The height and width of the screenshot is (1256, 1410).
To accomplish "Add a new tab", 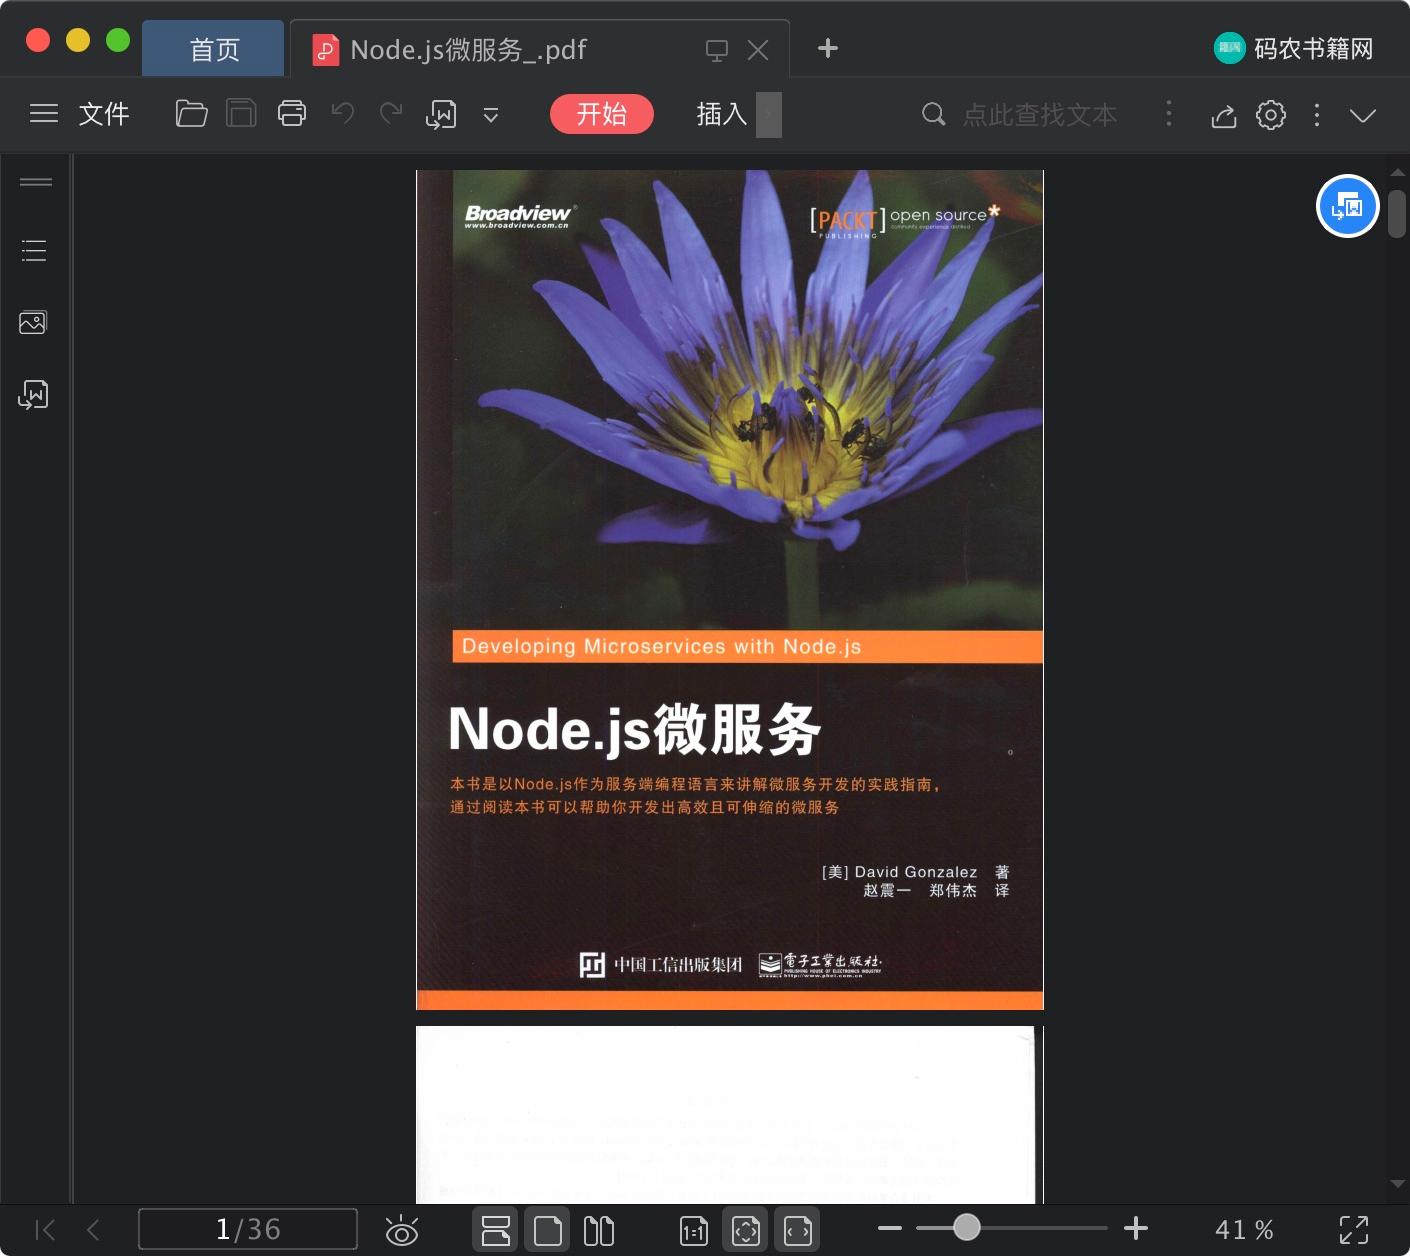I will click(828, 48).
